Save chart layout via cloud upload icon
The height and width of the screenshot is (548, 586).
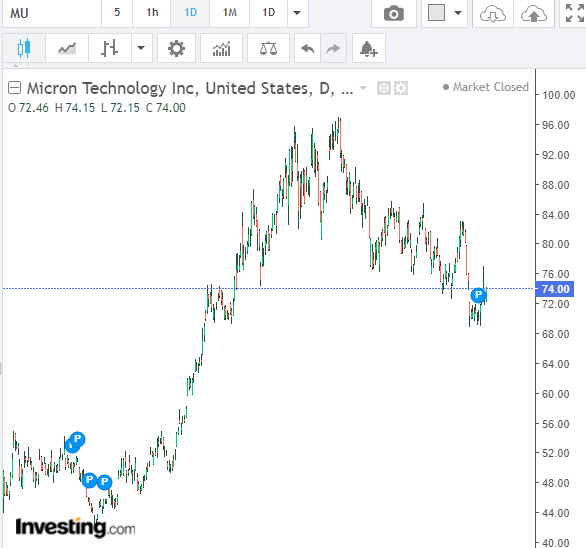point(534,13)
